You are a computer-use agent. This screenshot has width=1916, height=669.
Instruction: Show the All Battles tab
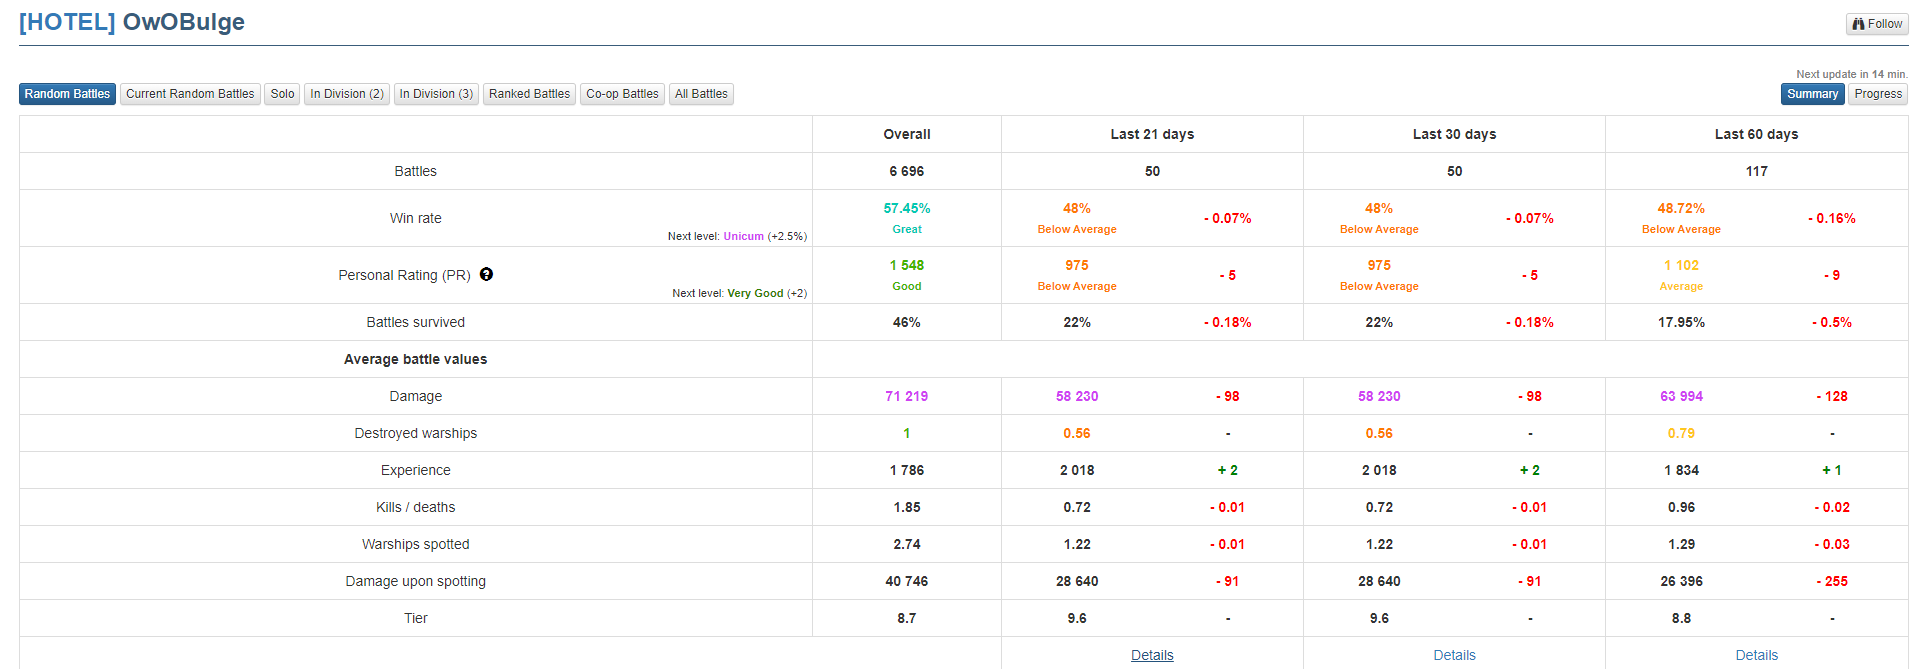coord(701,94)
